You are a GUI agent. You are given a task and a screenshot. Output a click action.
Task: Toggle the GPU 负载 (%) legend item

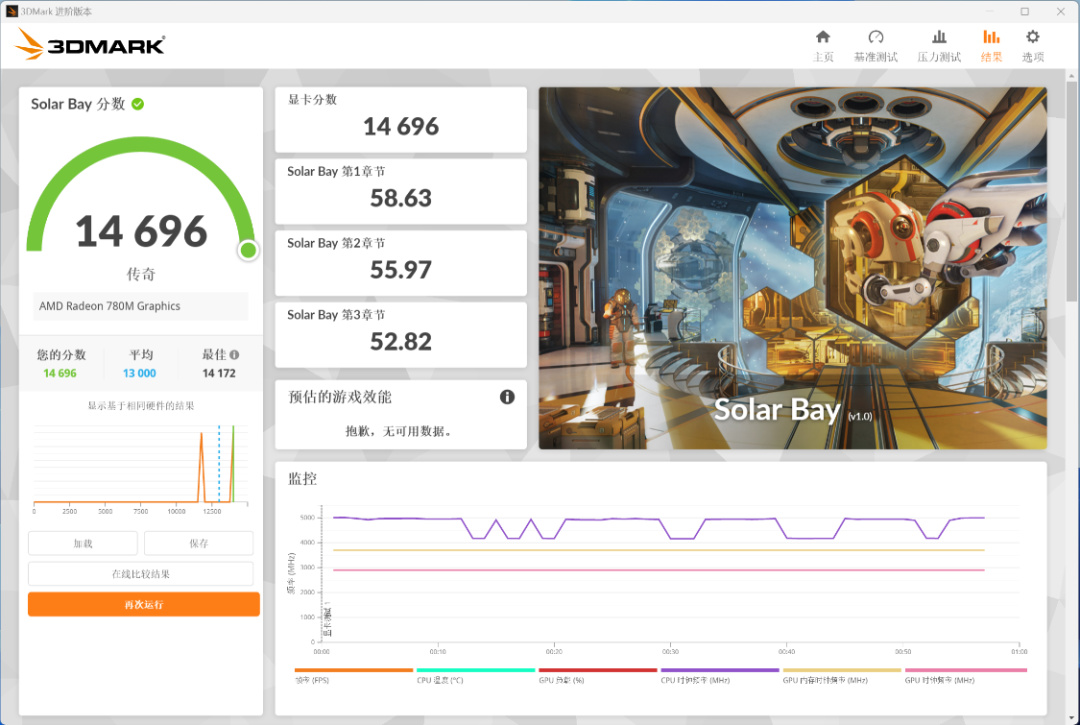click(597, 675)
